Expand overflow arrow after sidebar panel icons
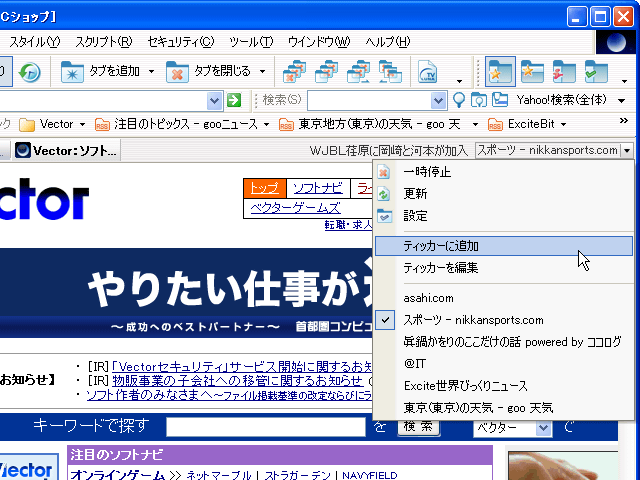This screenshot has height=480, width=640. point(624,81)
